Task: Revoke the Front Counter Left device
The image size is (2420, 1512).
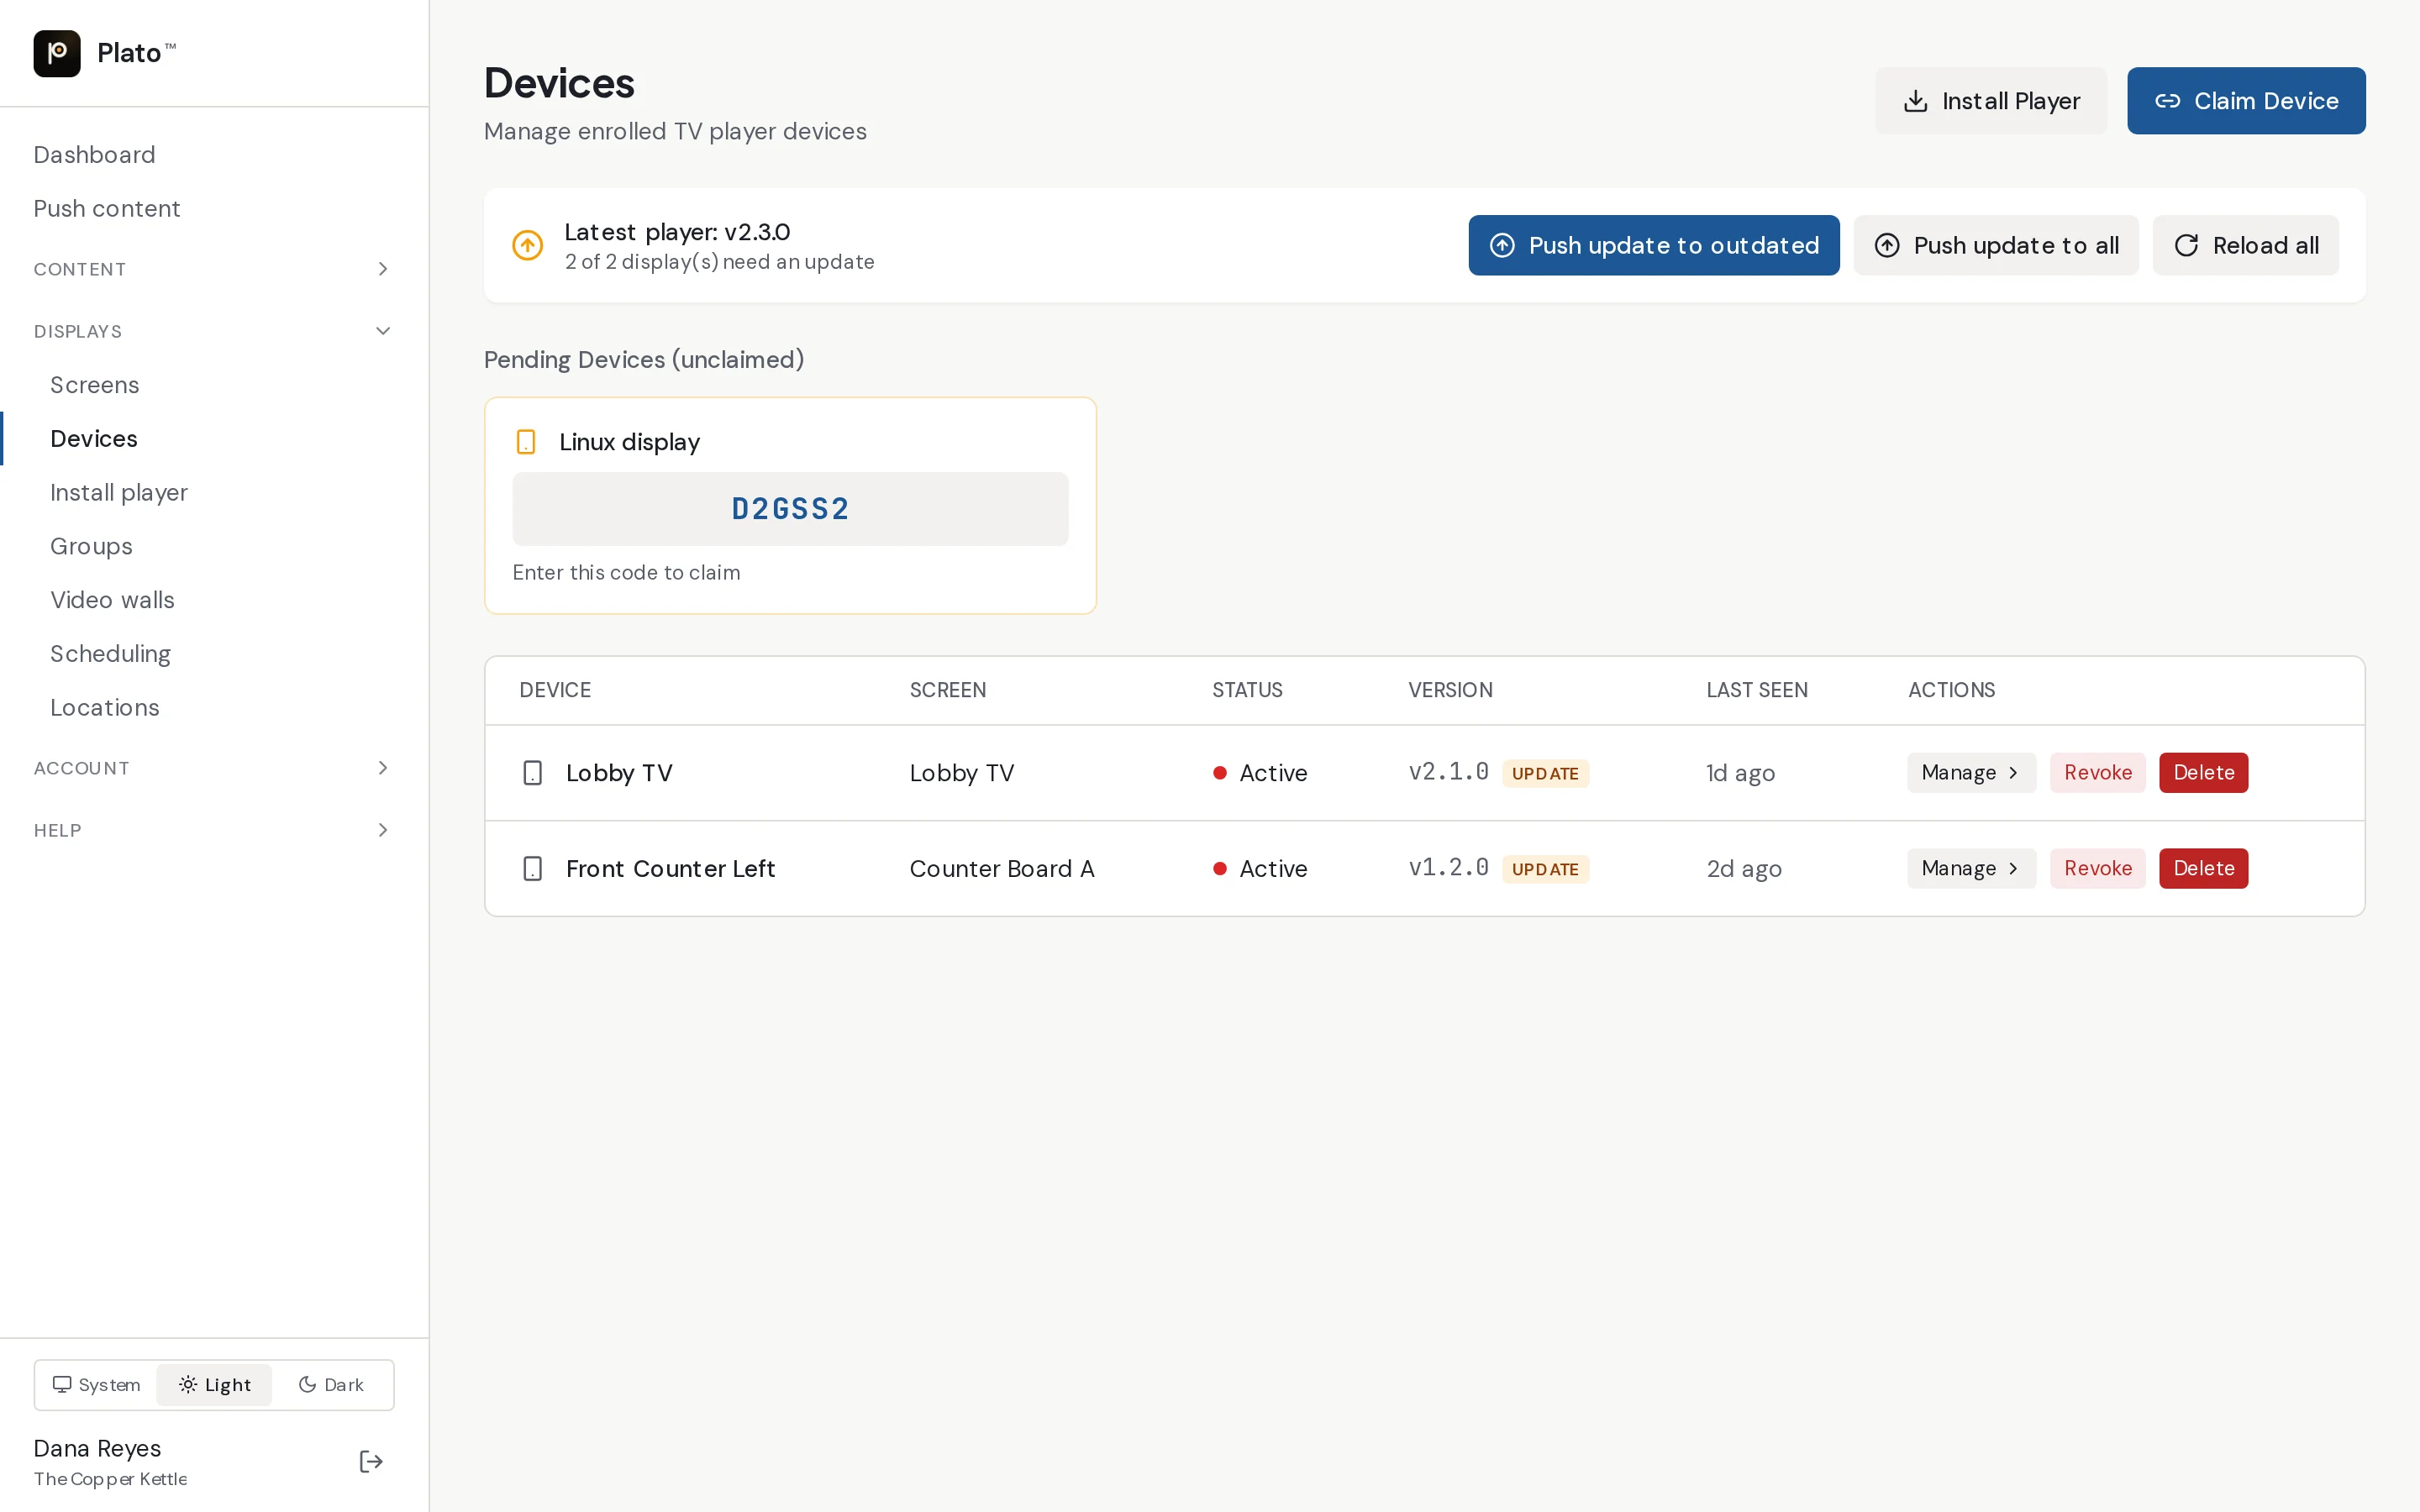Action: point(2097,869)
